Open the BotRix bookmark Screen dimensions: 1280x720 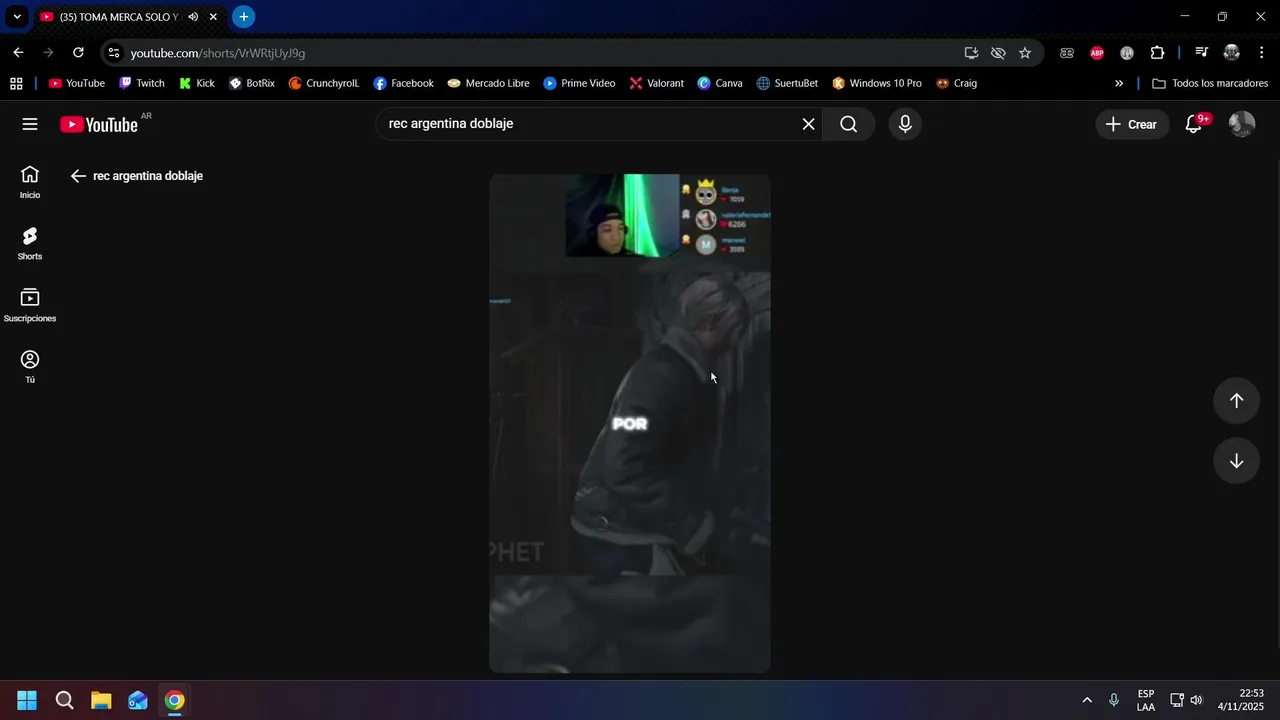pos(252,84)
